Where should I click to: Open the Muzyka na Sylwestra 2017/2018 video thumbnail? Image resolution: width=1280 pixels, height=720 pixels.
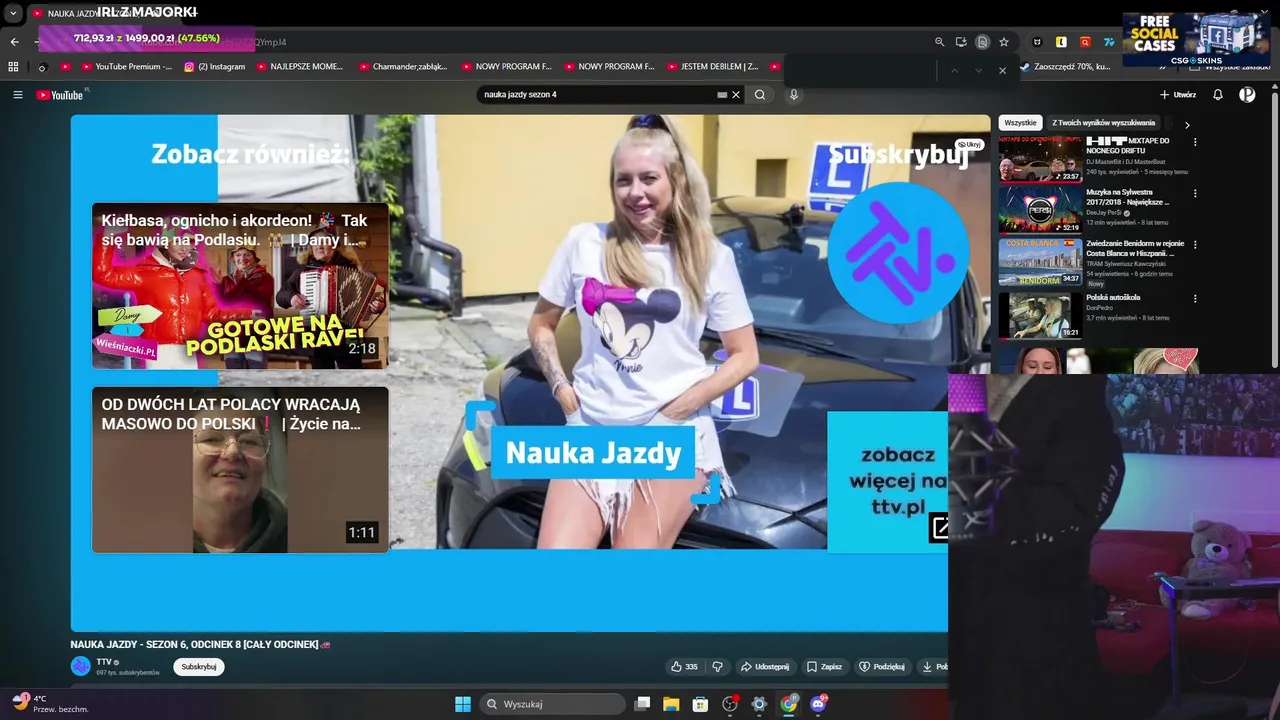pos(1040,210)
